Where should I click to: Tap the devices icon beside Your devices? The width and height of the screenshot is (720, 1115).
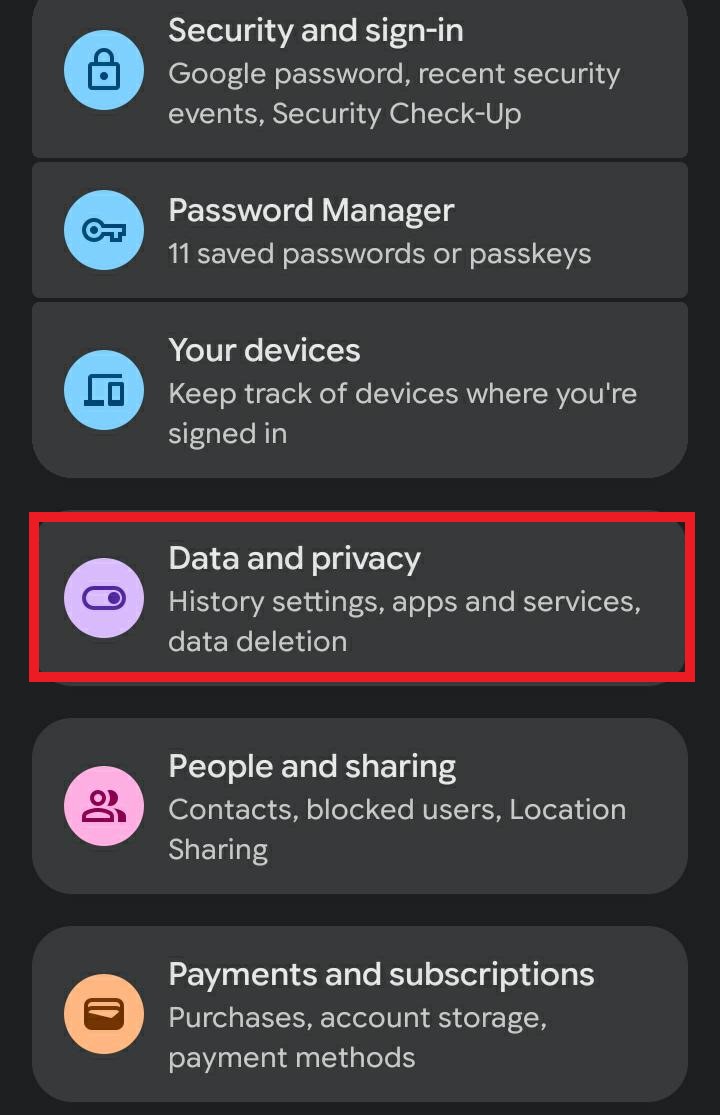point(104,390)
